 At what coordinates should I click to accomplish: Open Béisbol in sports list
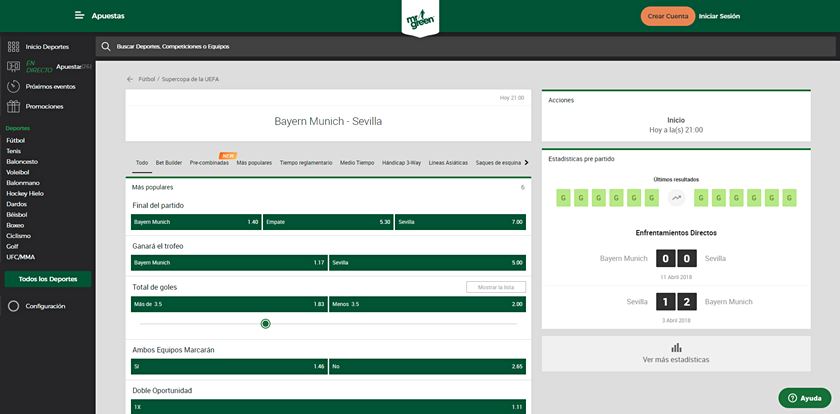pyautogui.click(x=17, y=215)
